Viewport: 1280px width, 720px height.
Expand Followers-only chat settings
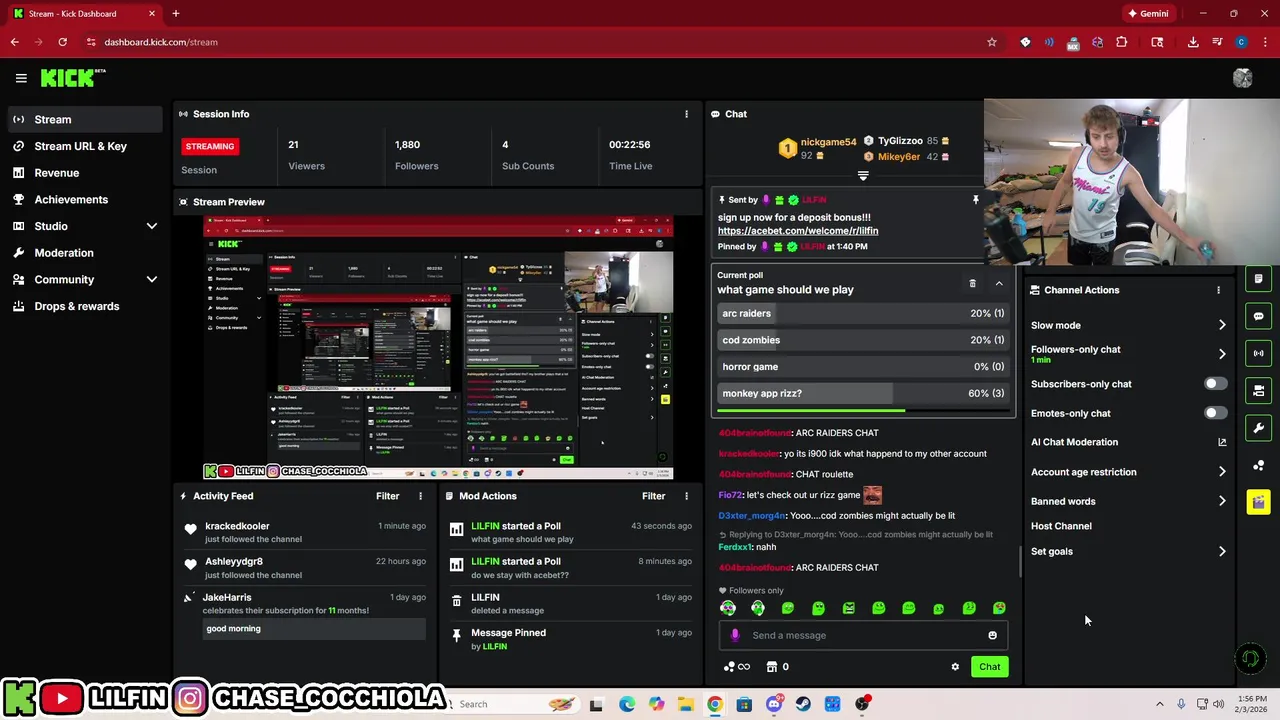[1222, 354]
